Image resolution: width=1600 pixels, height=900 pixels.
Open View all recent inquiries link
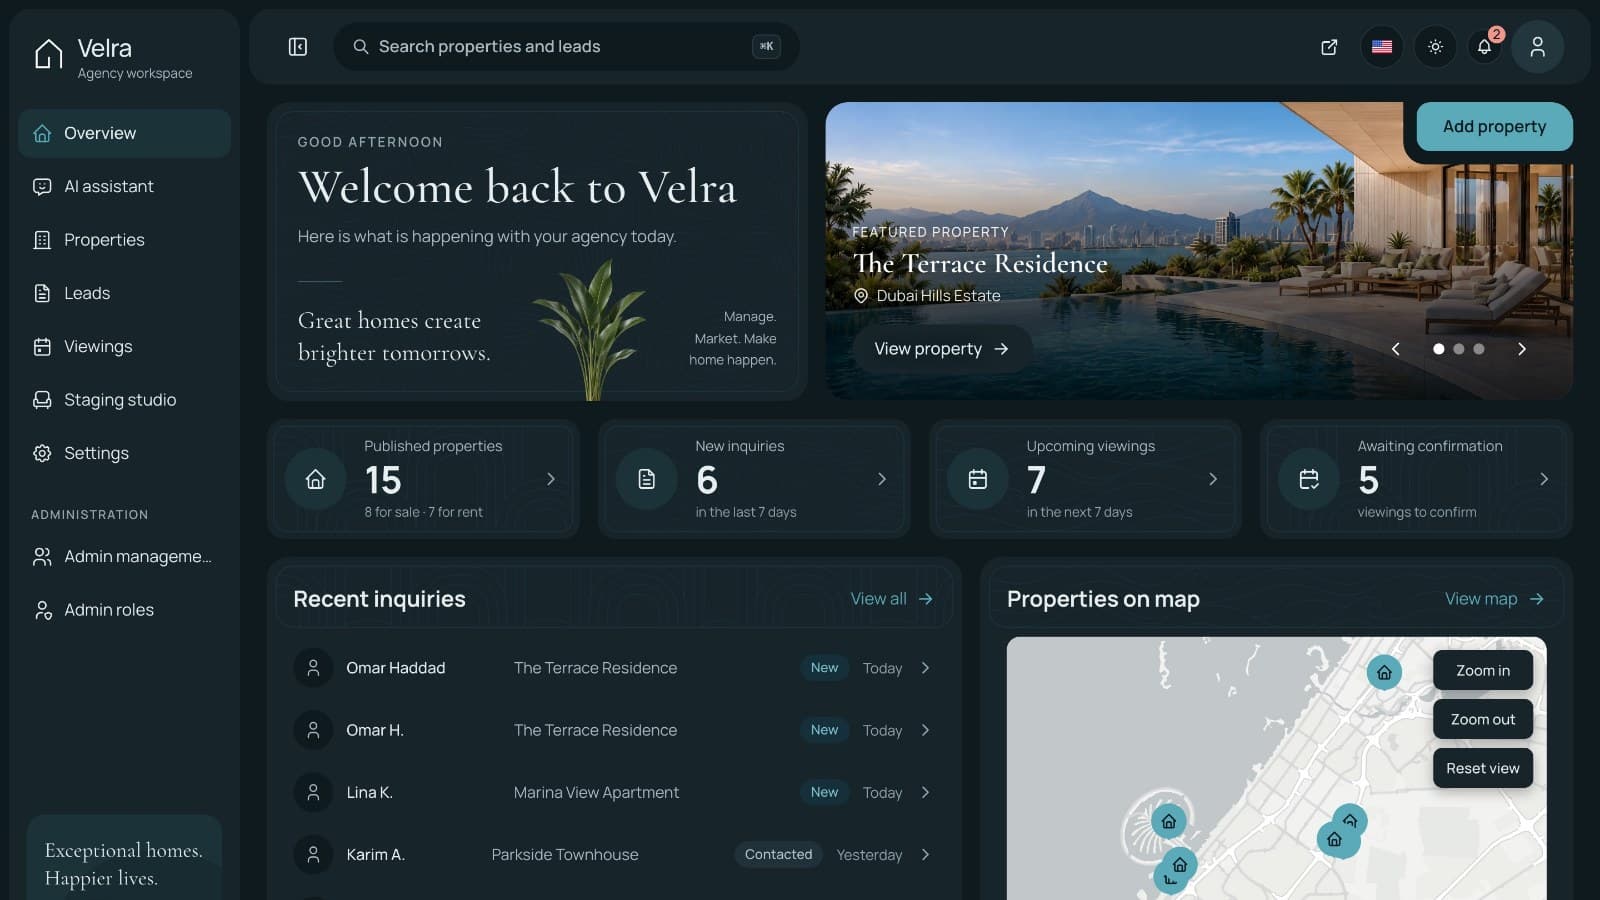pos(892,599)
